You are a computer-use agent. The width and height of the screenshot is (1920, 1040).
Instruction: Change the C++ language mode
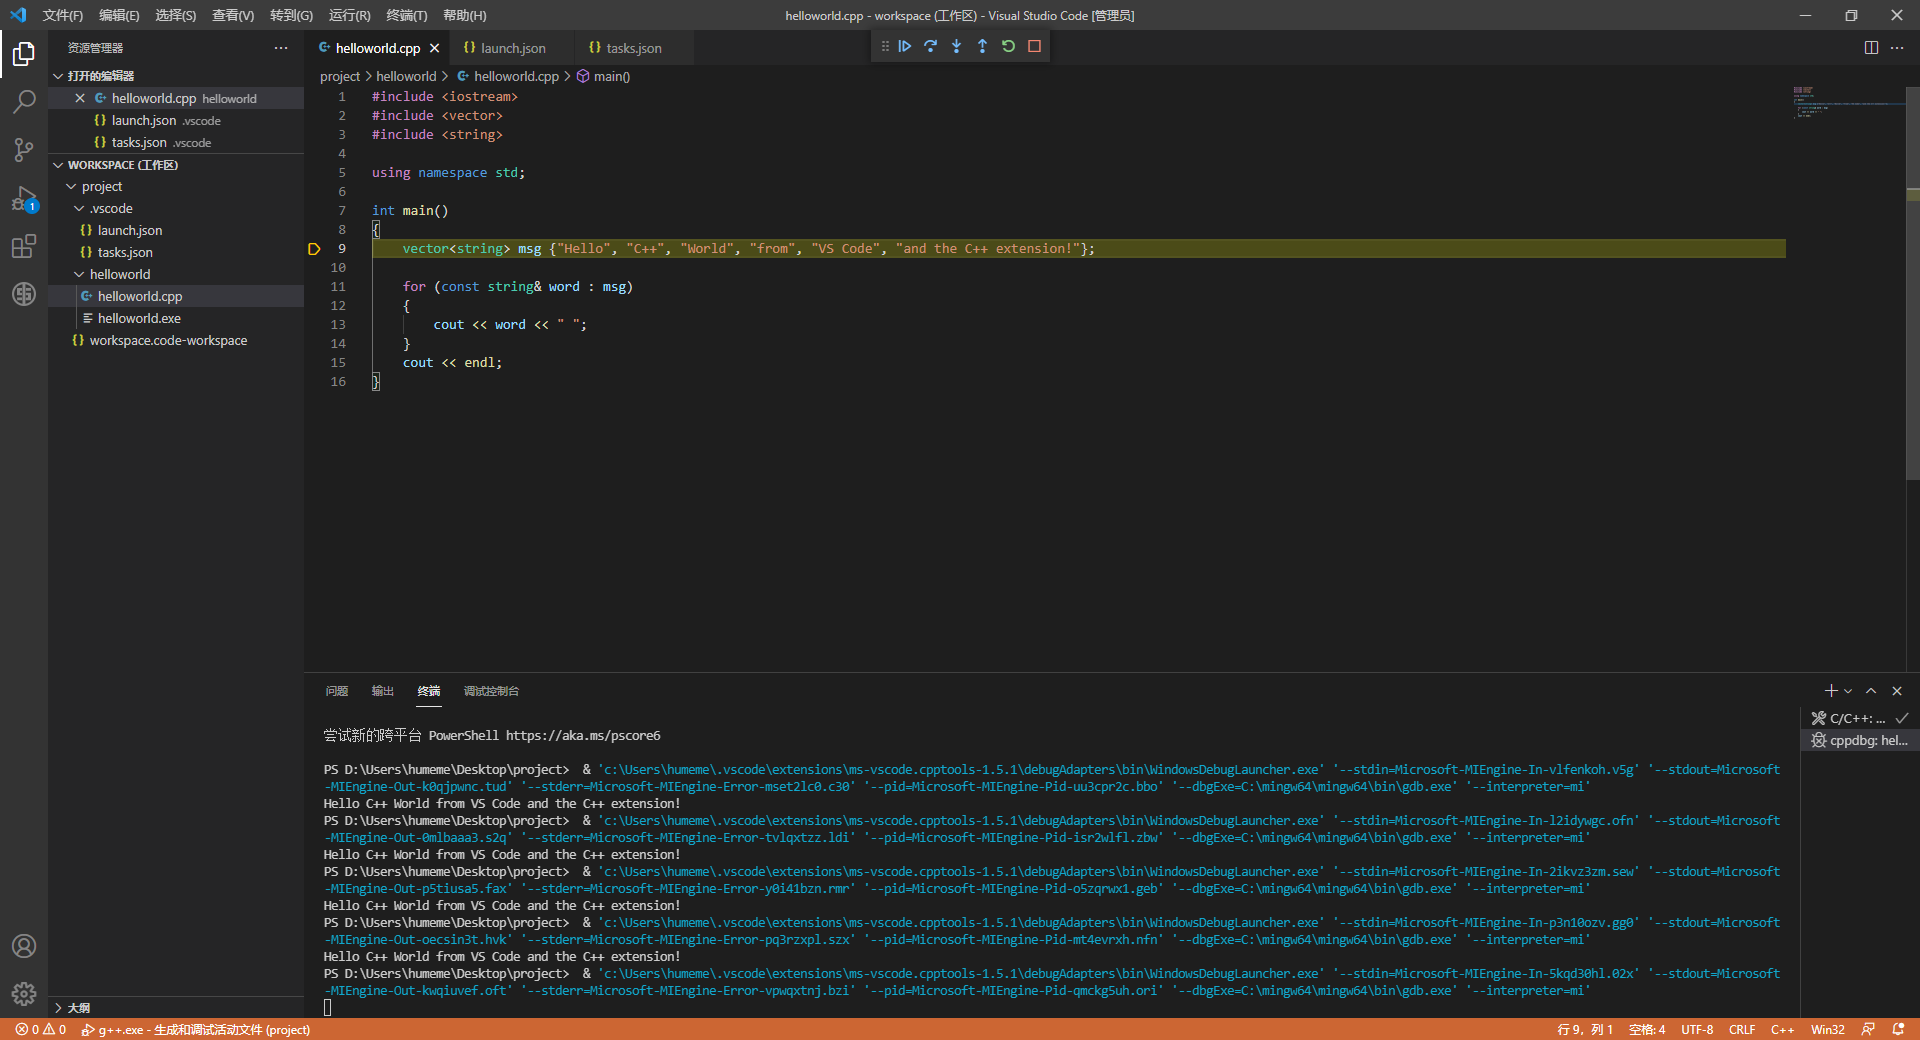click(1782, 1029)
